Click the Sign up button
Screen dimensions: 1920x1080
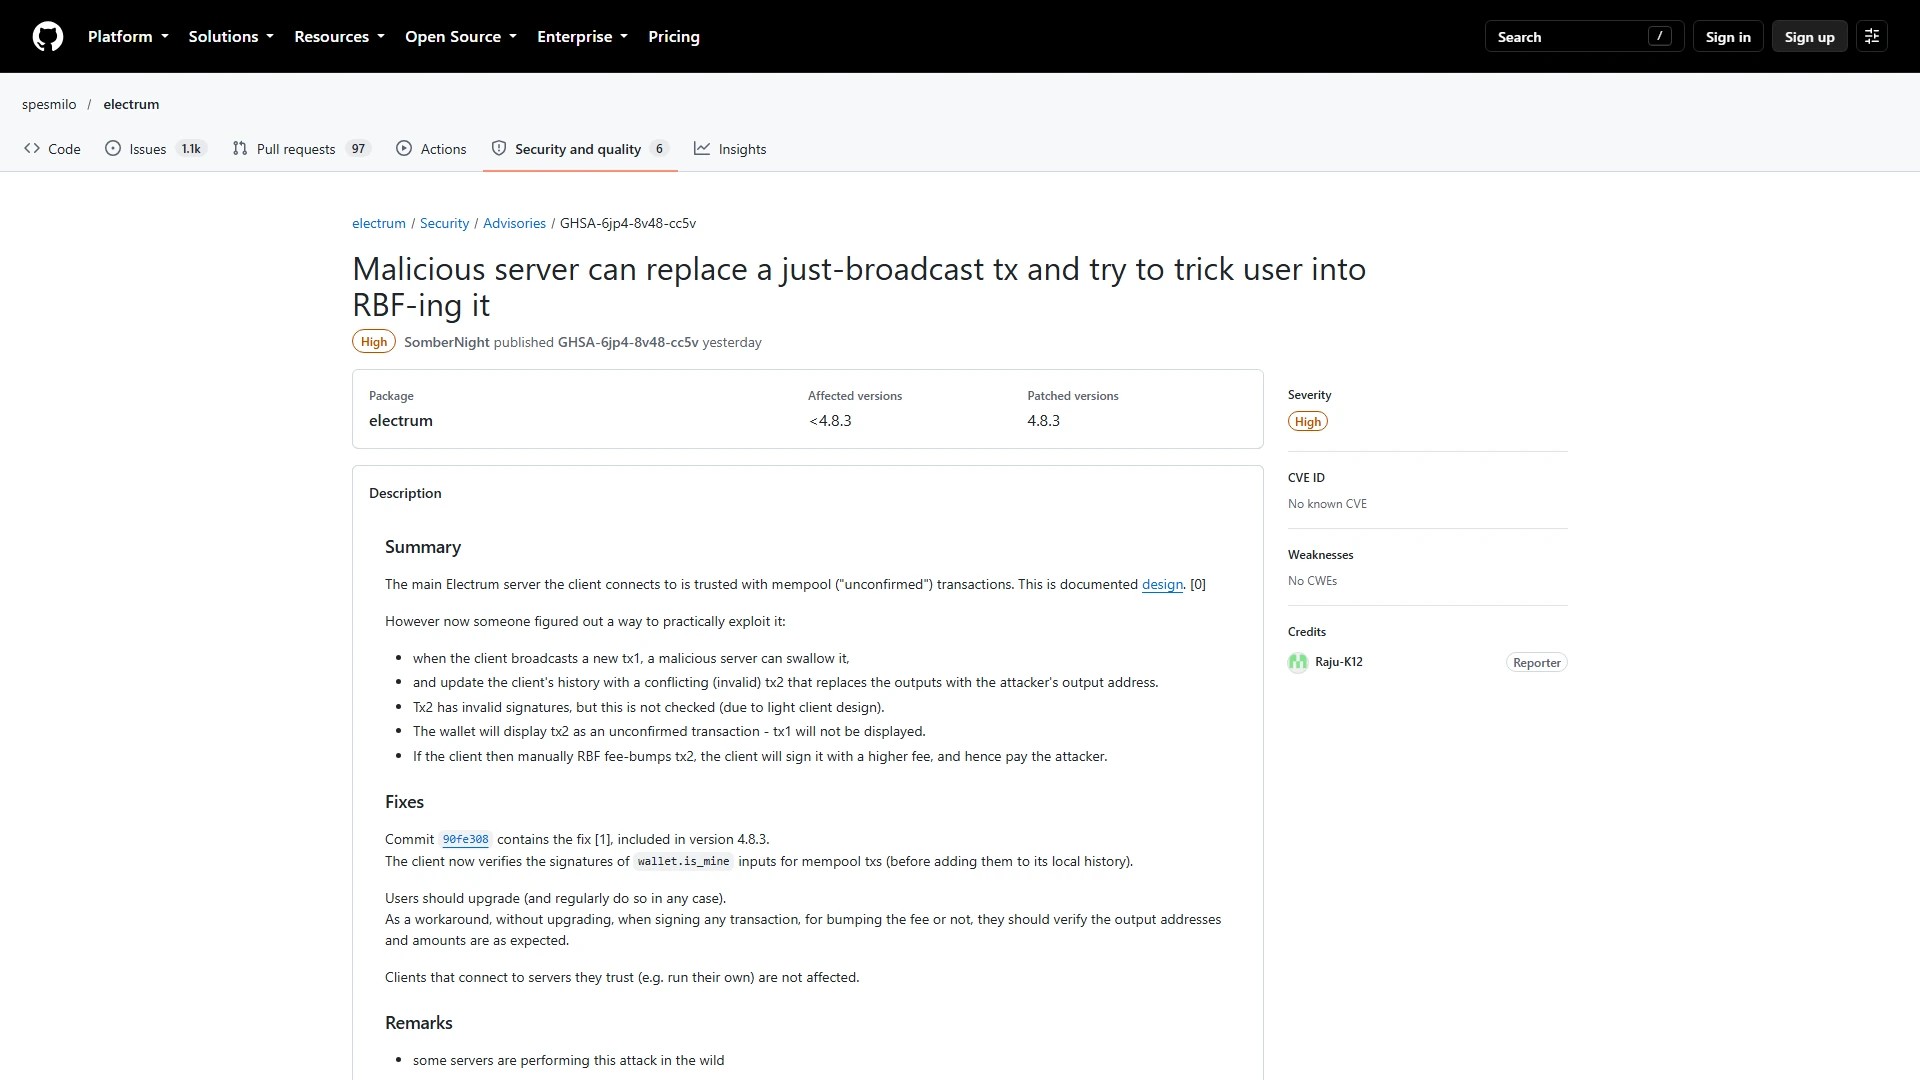[x=1809, y=37]
